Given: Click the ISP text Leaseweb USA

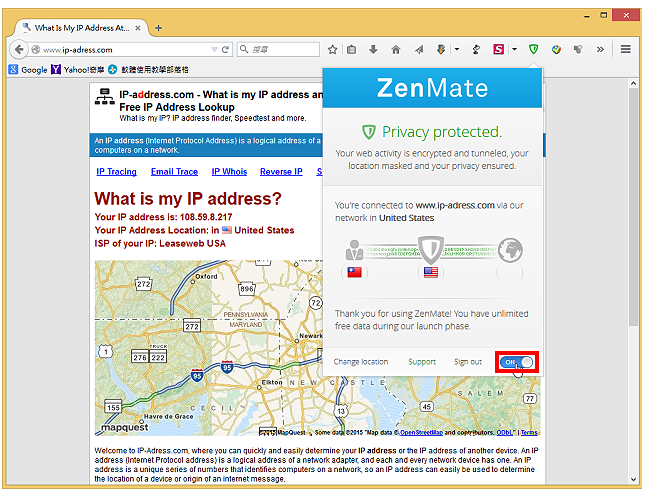Looking at the screenshot, I should (192, 244).
